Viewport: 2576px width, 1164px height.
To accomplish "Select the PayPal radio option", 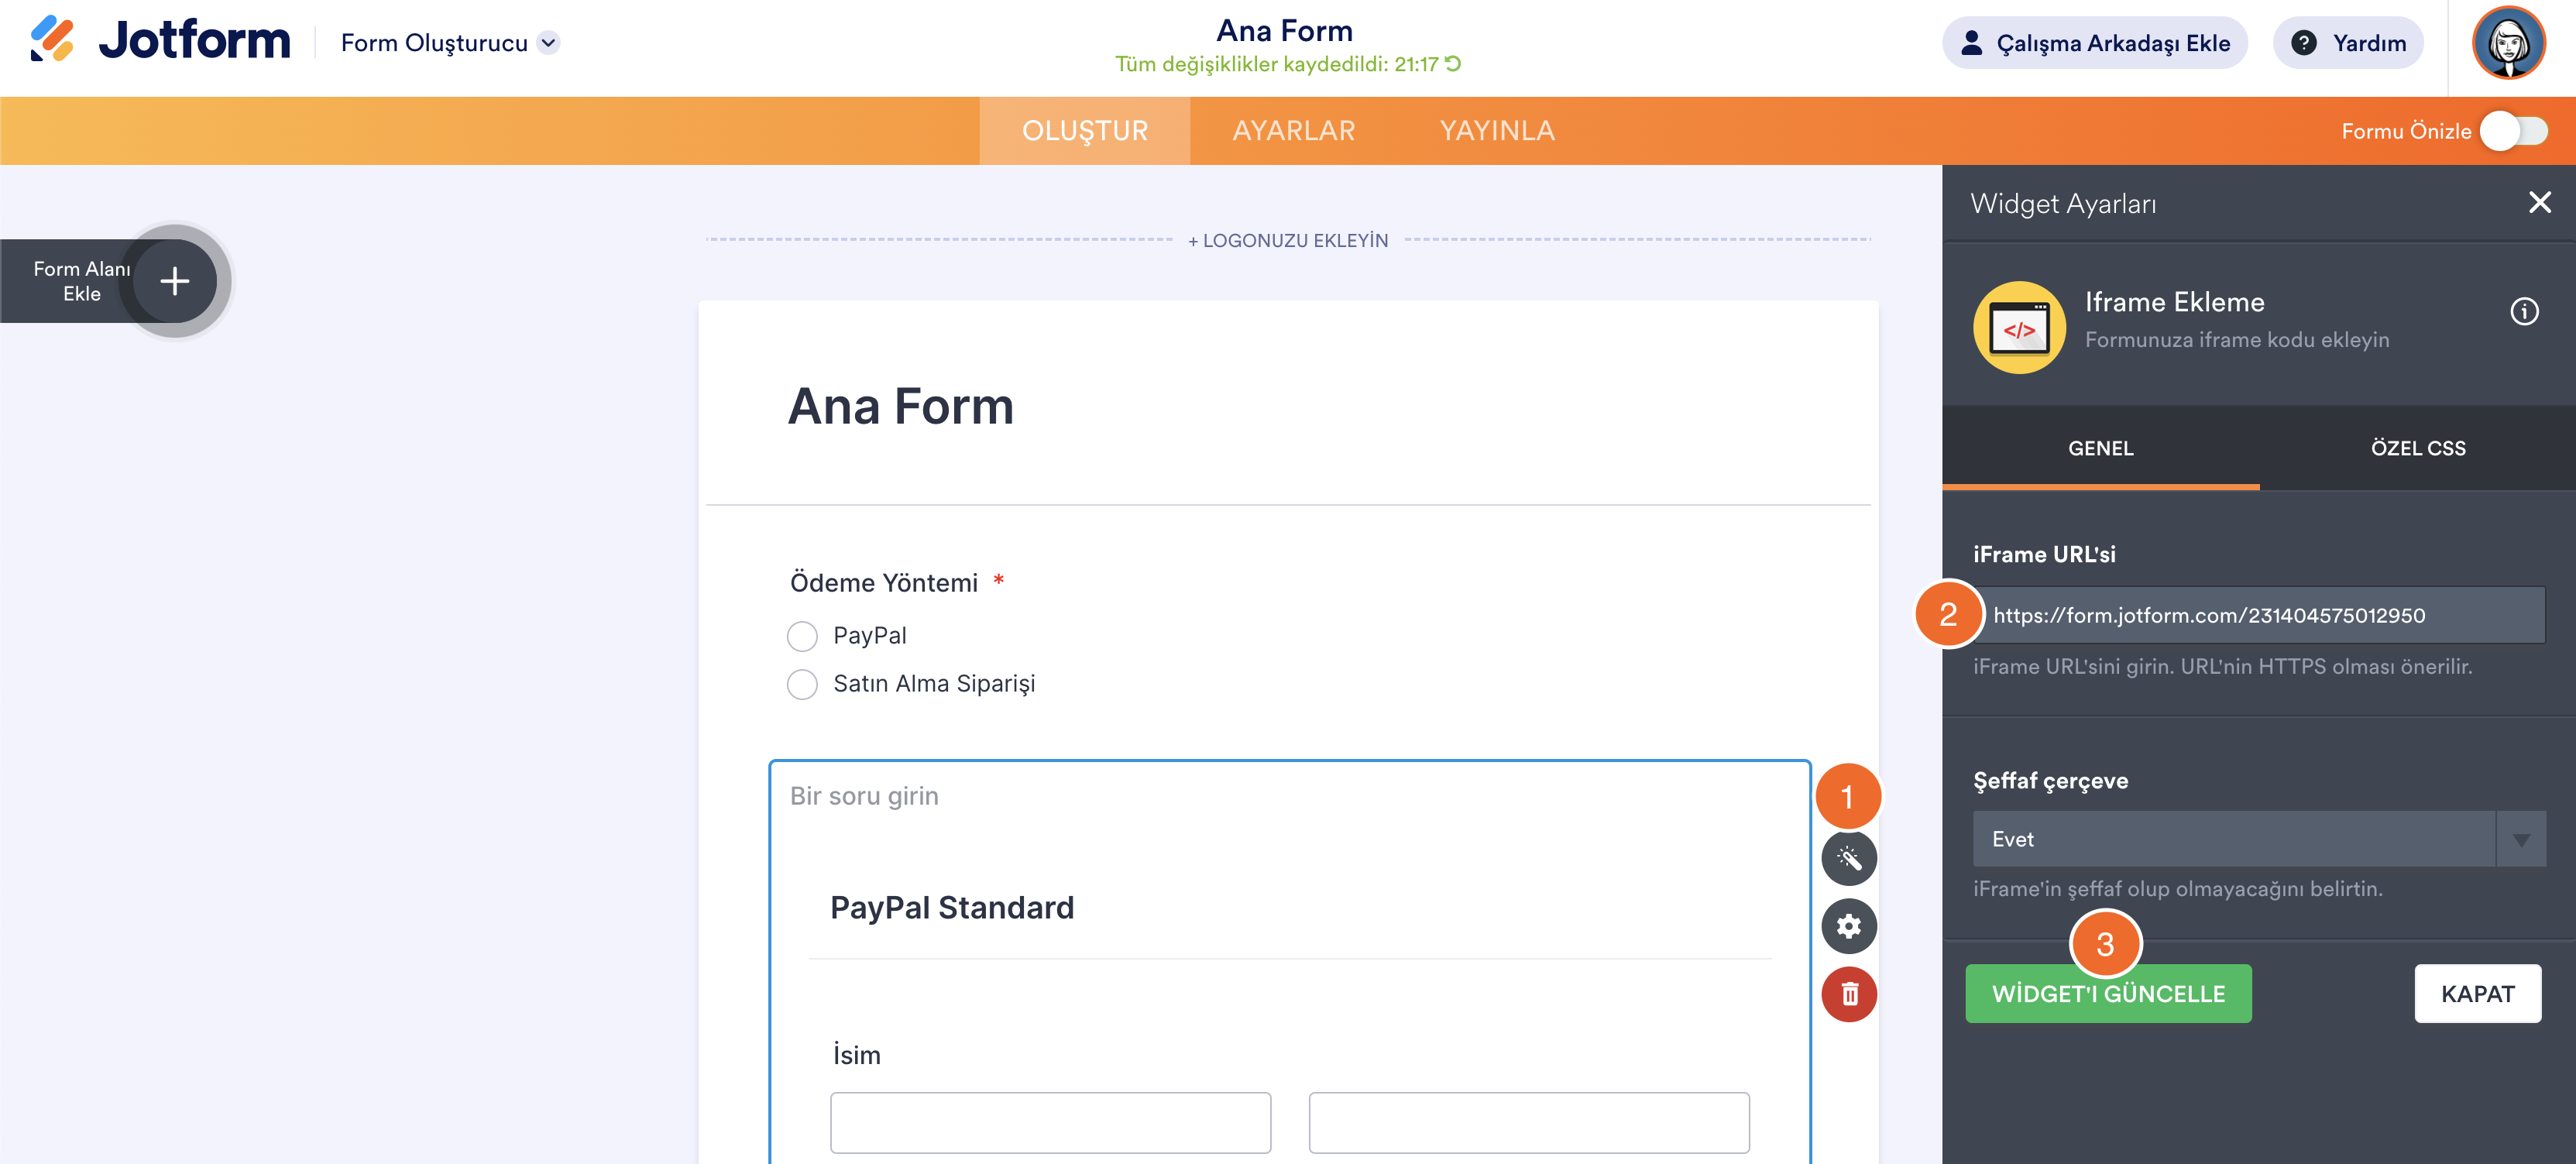I will point(802,636).
